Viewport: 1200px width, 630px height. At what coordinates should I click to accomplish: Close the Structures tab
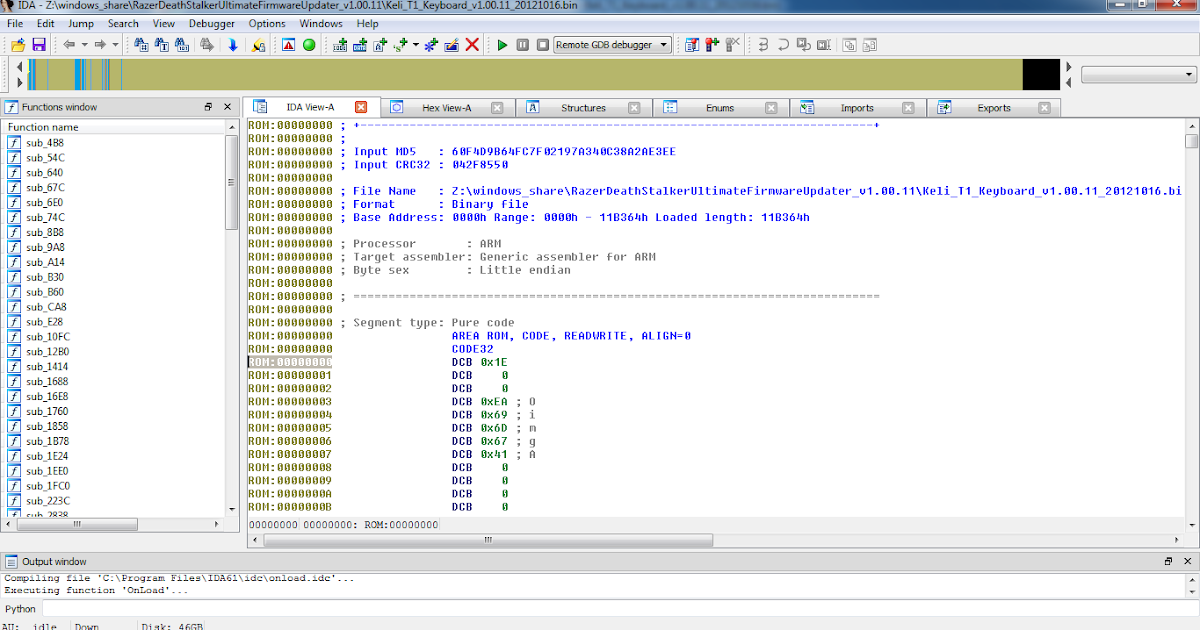[635, 108]
